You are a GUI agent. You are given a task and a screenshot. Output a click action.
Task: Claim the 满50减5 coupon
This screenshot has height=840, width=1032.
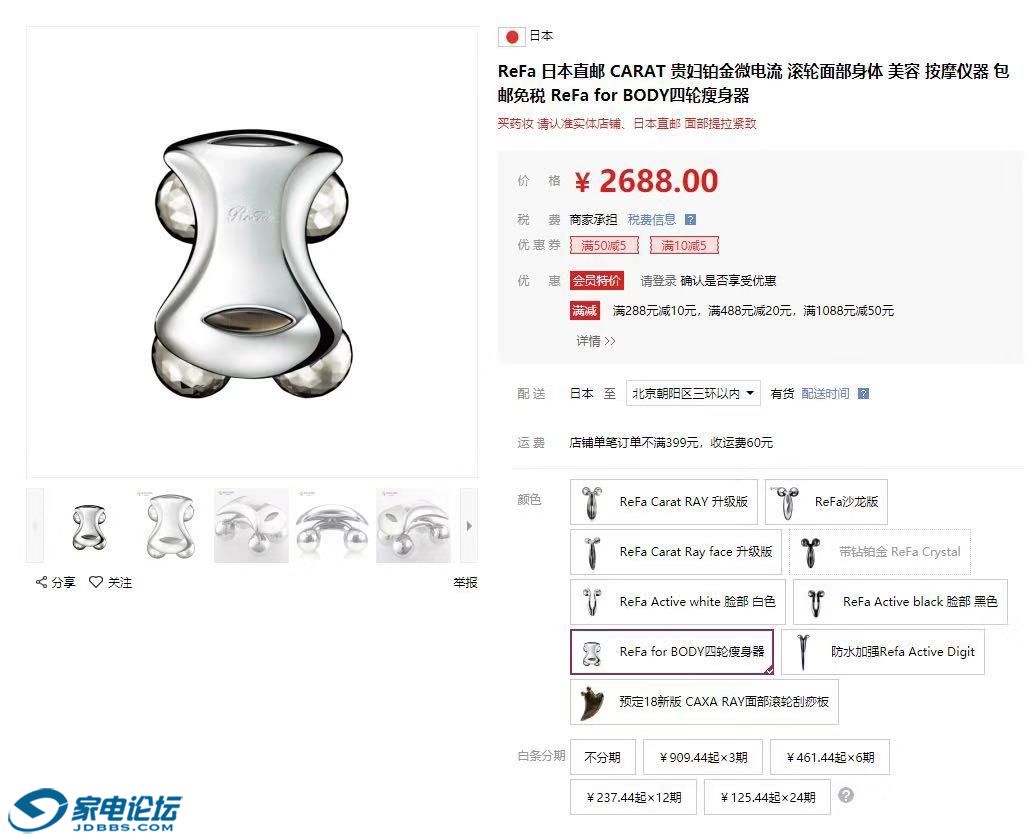click(x=604, y=246)
